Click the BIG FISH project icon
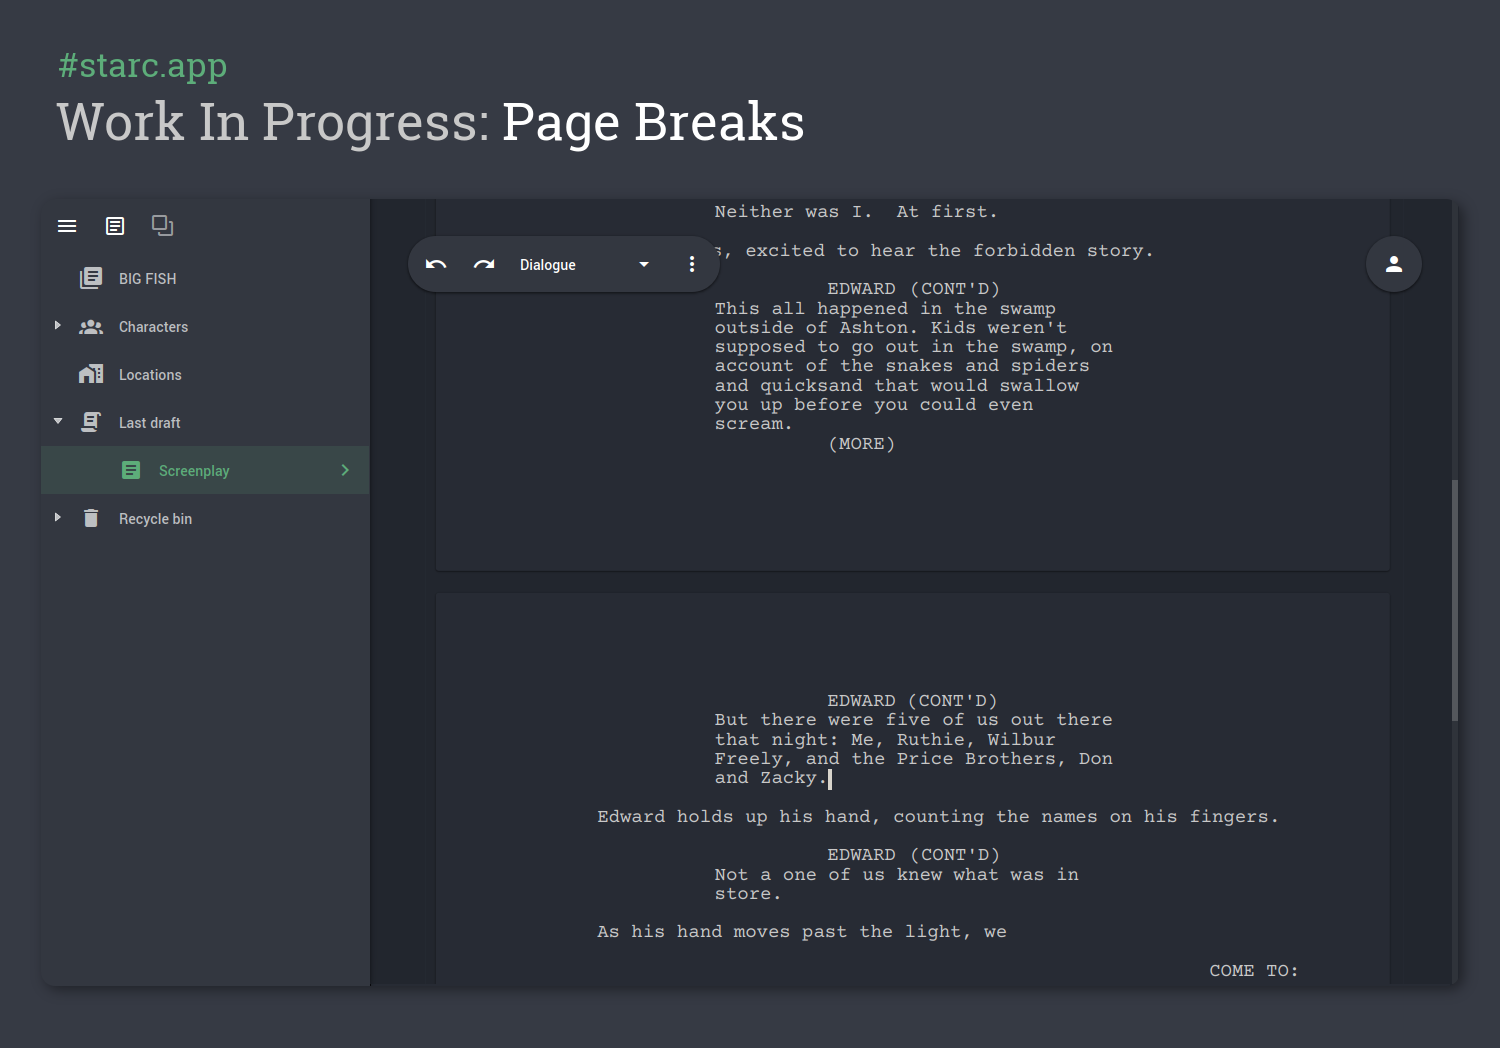 click(x=91, y=278)
